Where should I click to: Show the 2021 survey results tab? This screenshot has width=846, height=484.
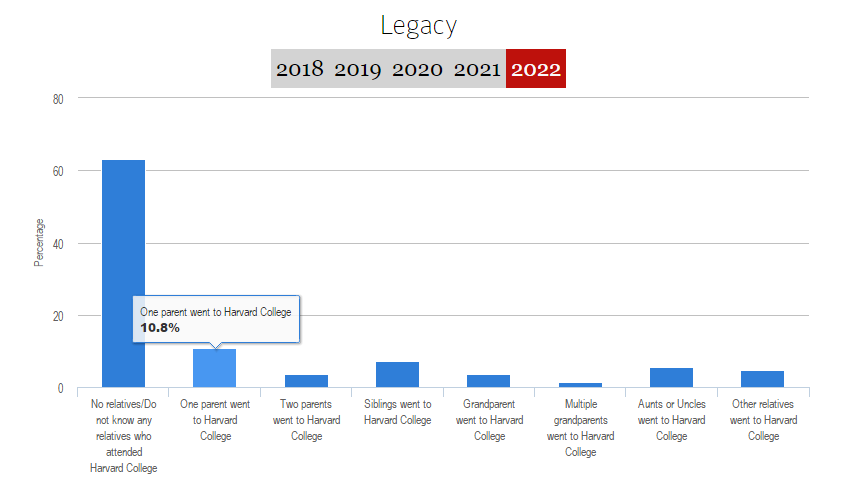pos(476,69)
